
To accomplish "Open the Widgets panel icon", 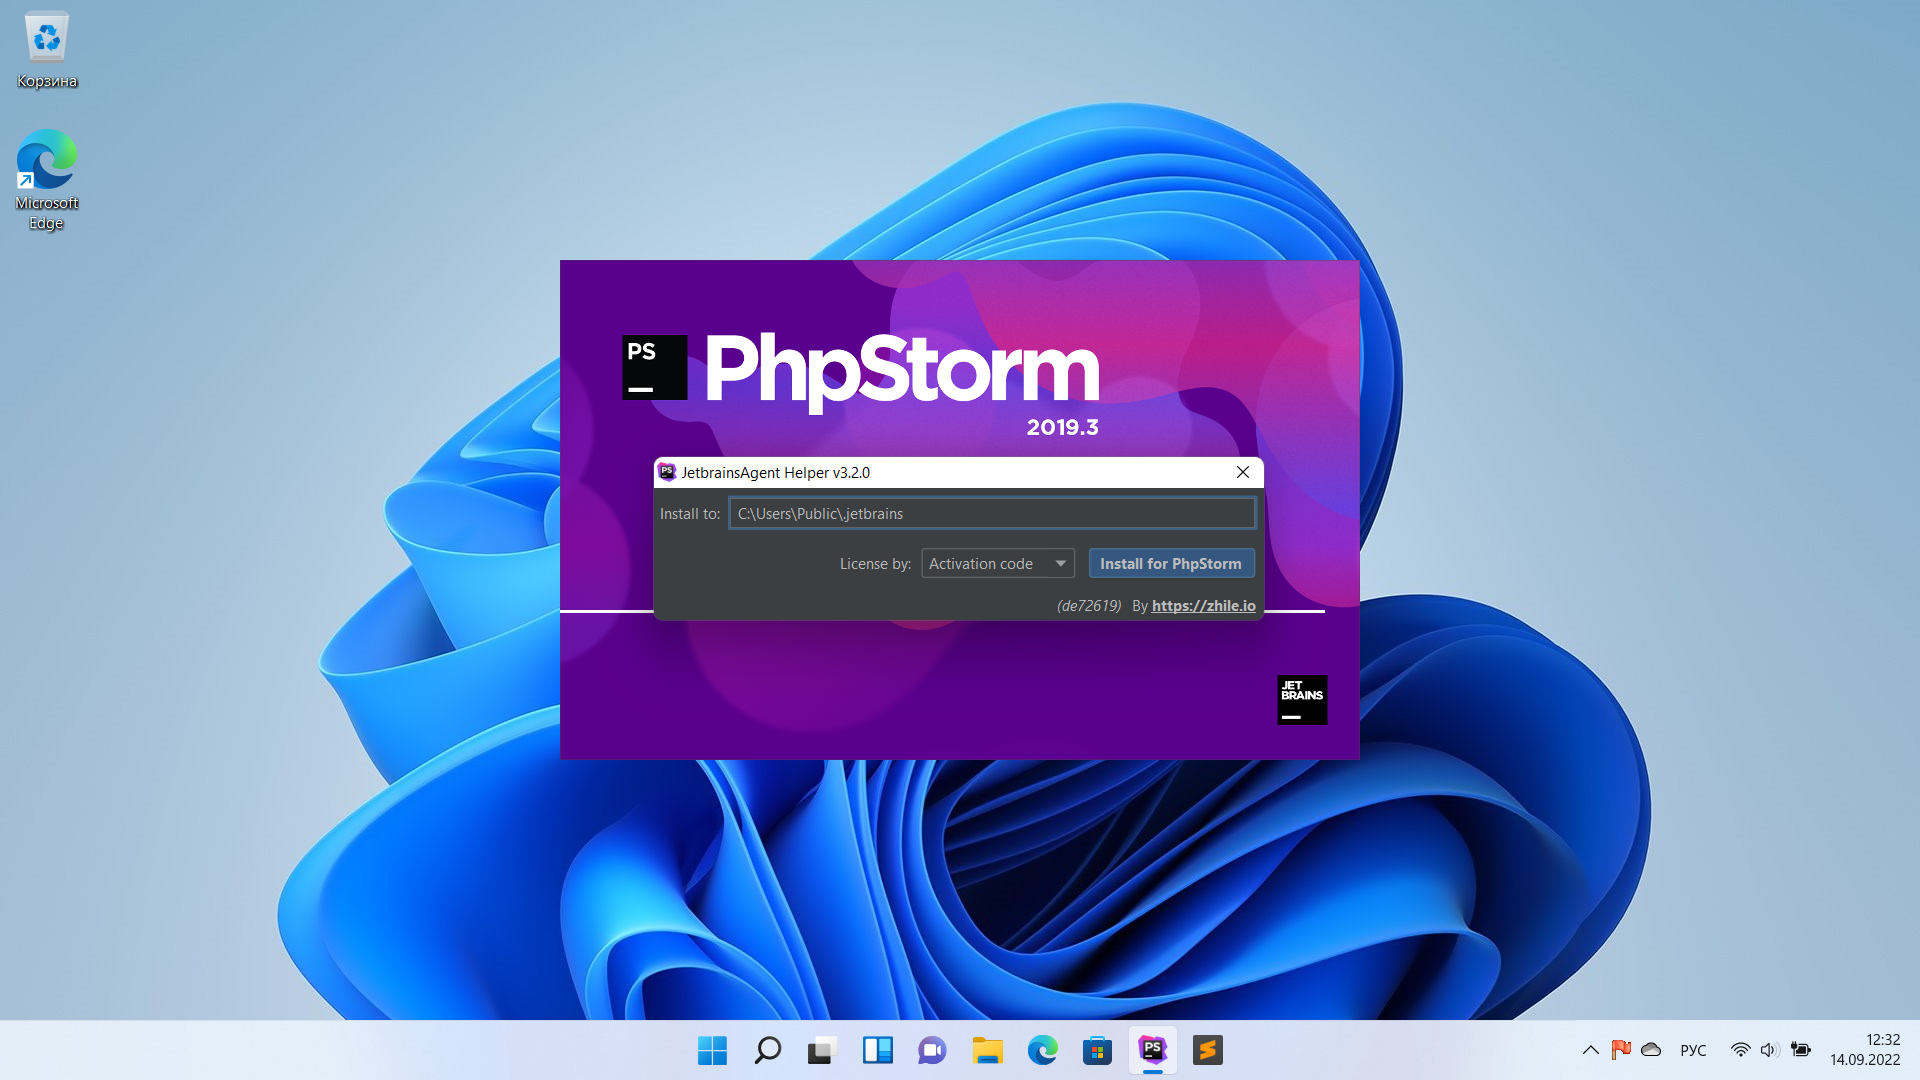I will coord(877,1050).
